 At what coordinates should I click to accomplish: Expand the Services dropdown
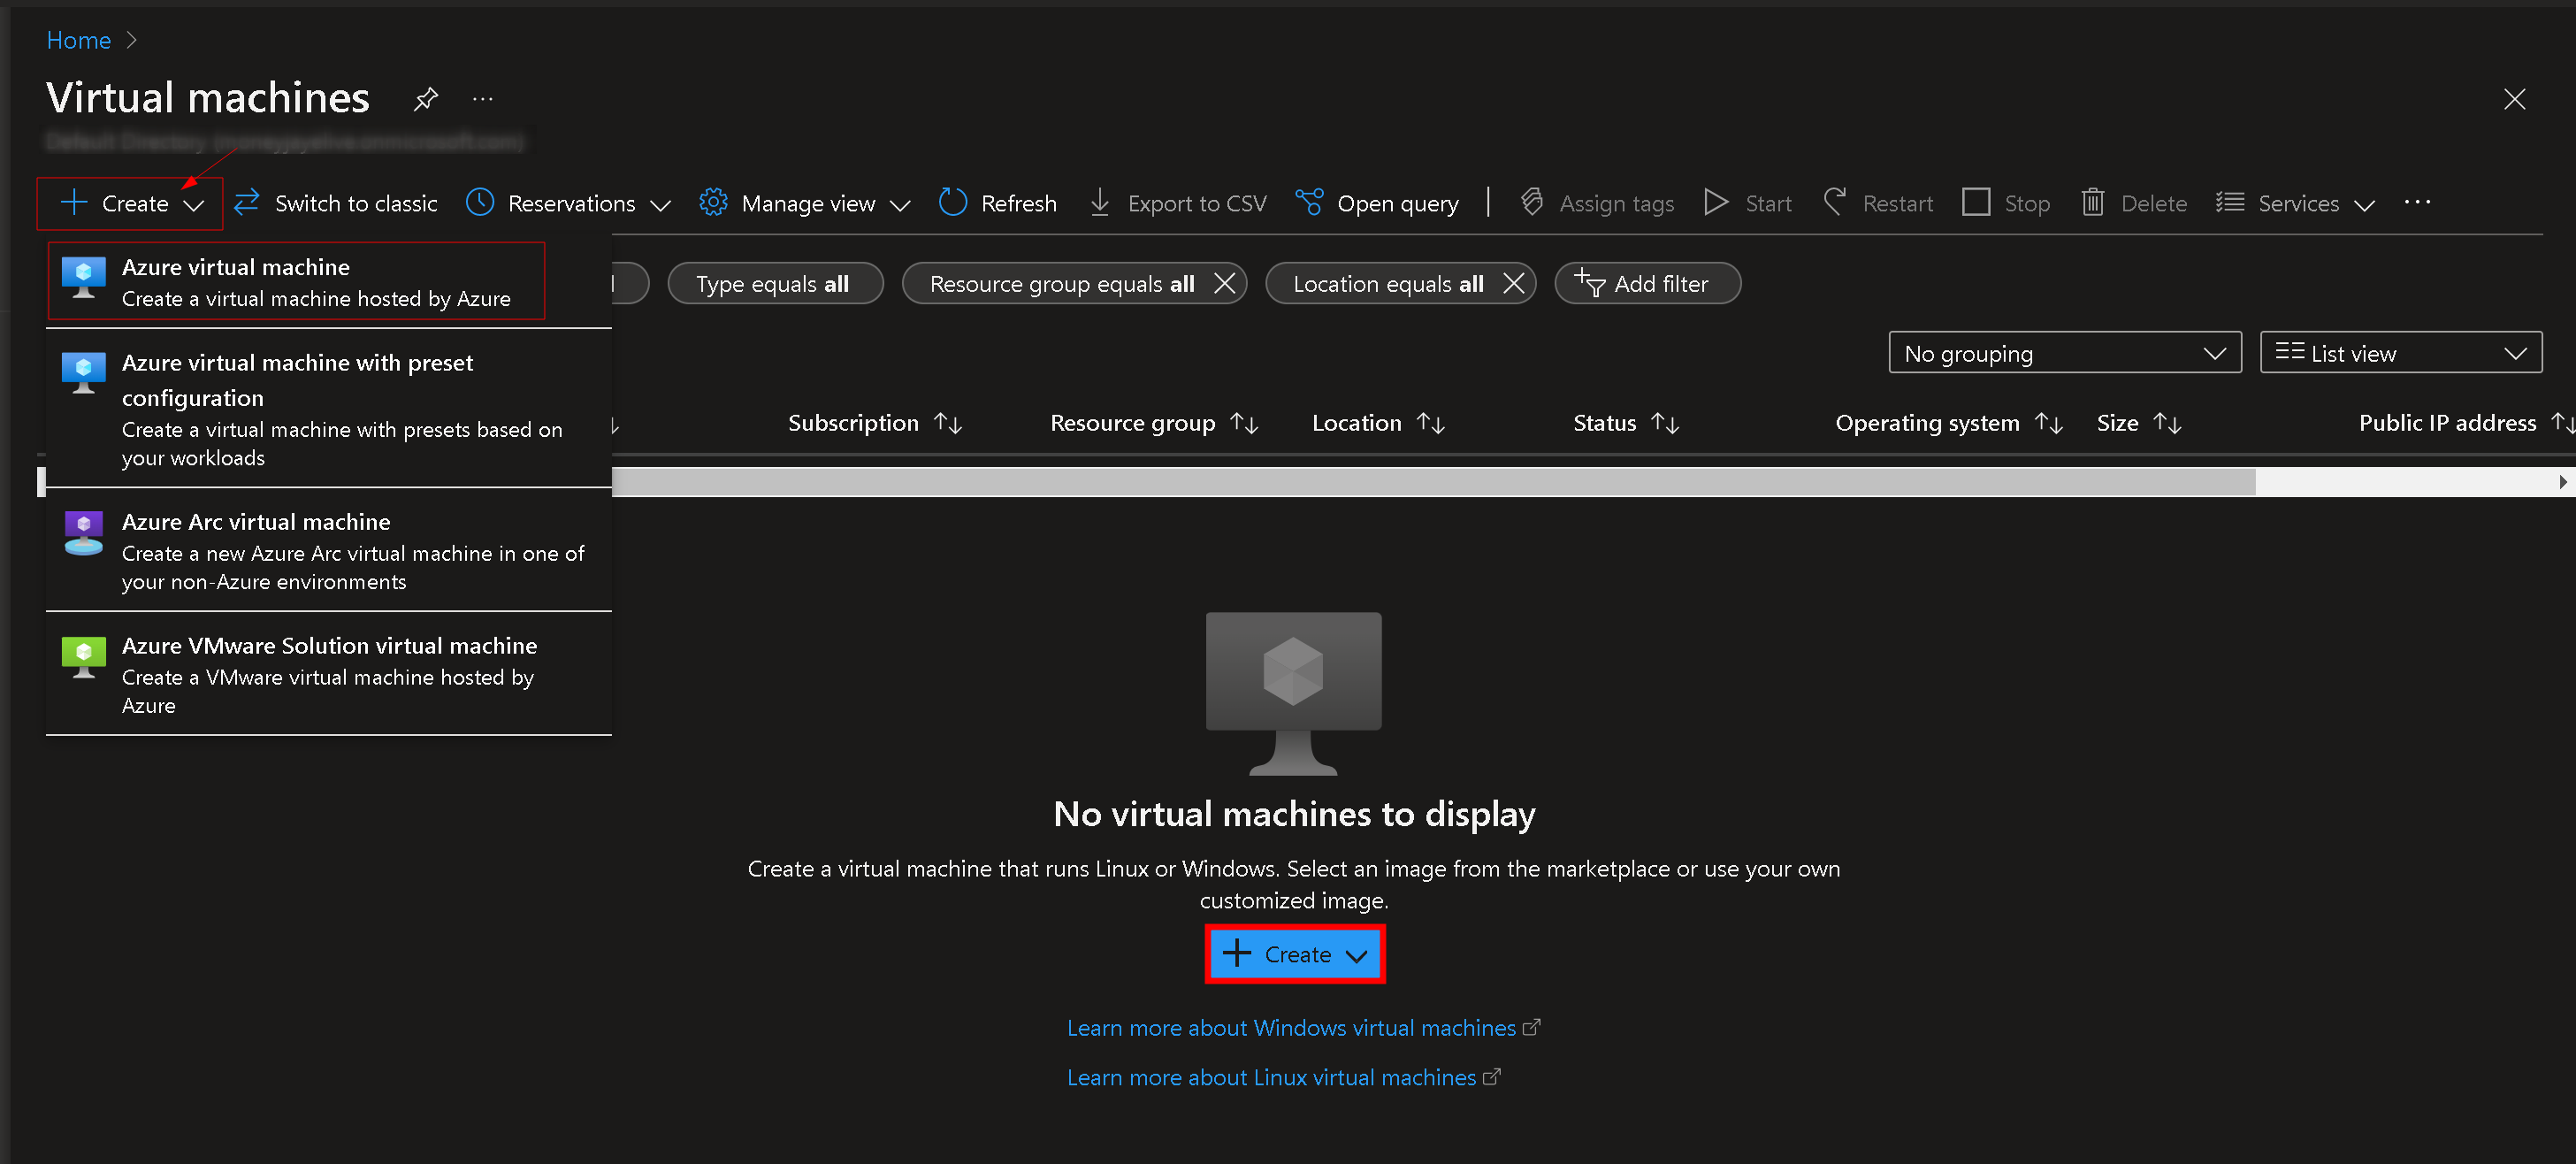(x=2295, y=203)
